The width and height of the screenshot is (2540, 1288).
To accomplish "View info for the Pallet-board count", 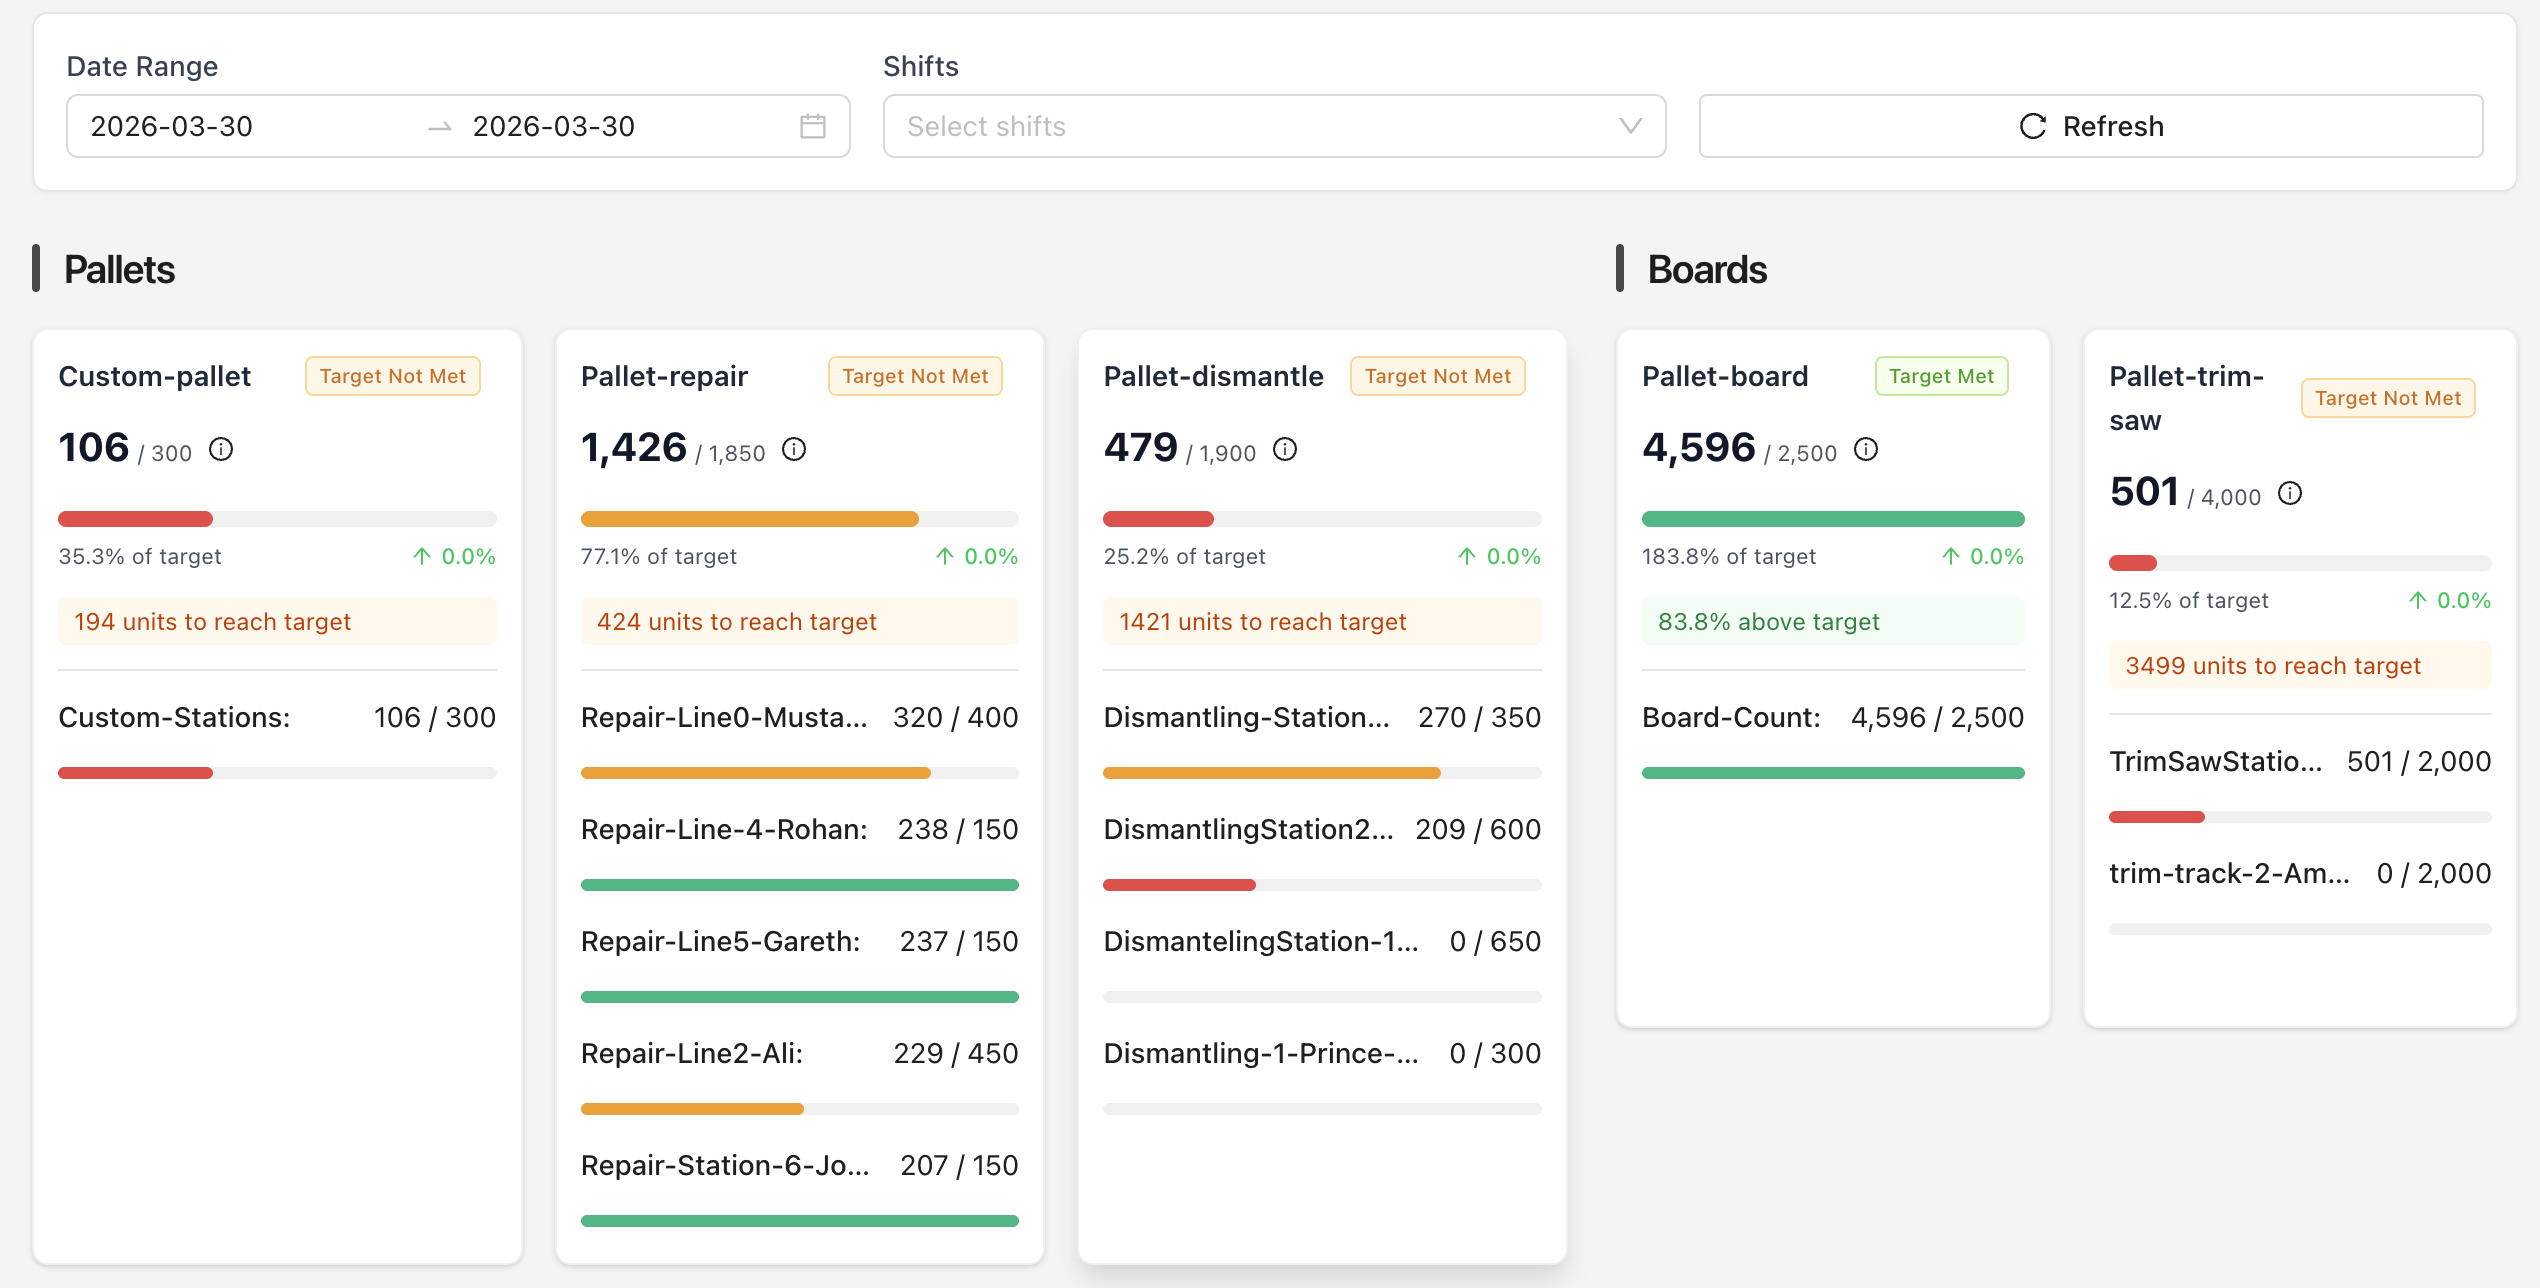I will tap(1866, 450).
